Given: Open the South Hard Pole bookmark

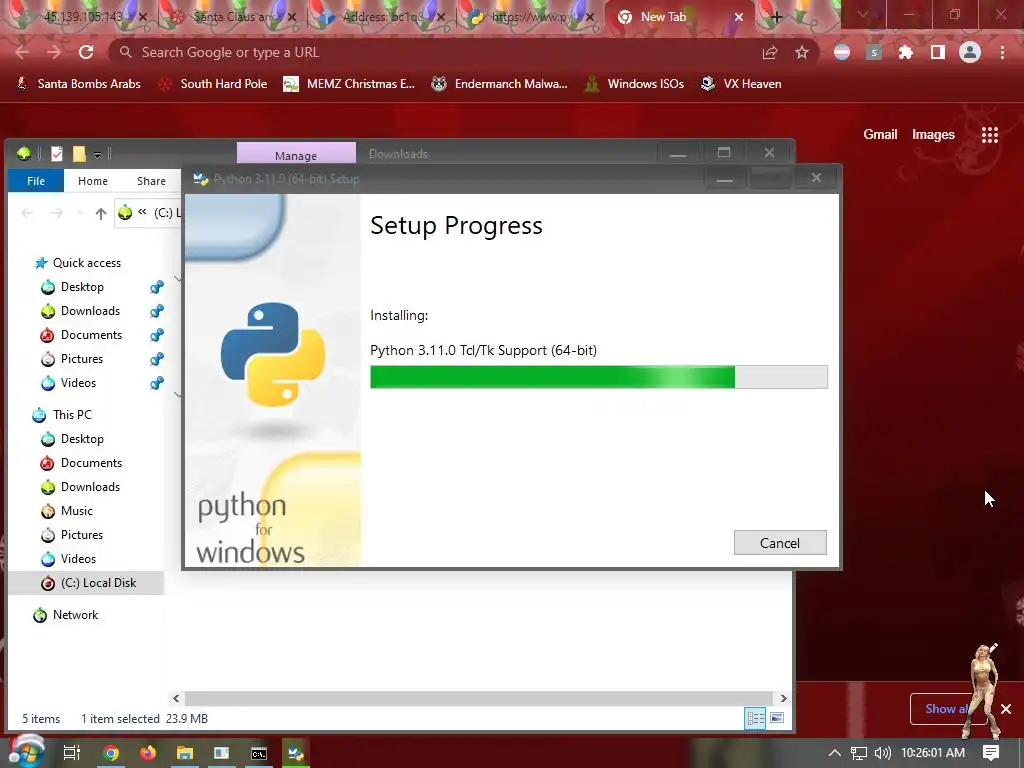Looking at the screenshot, I should point(213,84).
